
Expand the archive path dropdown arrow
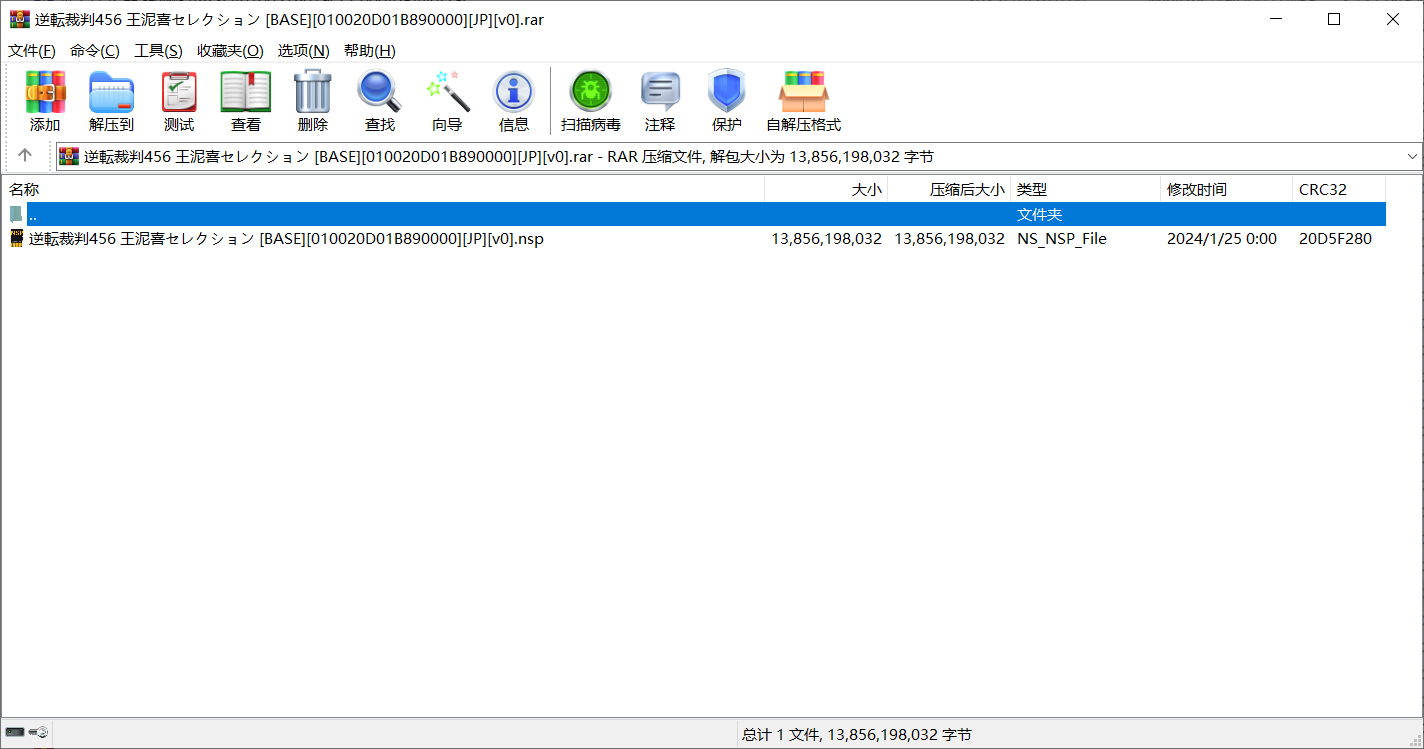click(x=1412, y=156)
